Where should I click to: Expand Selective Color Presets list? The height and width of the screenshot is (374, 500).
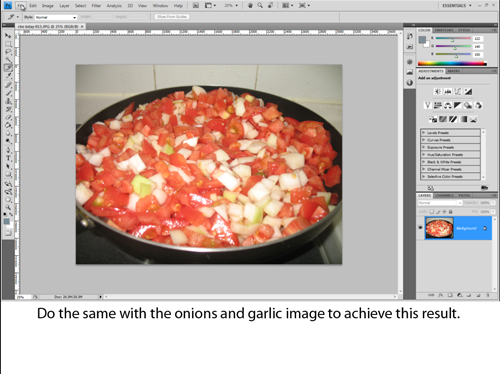pyautogui.click(x=424, y=177)
